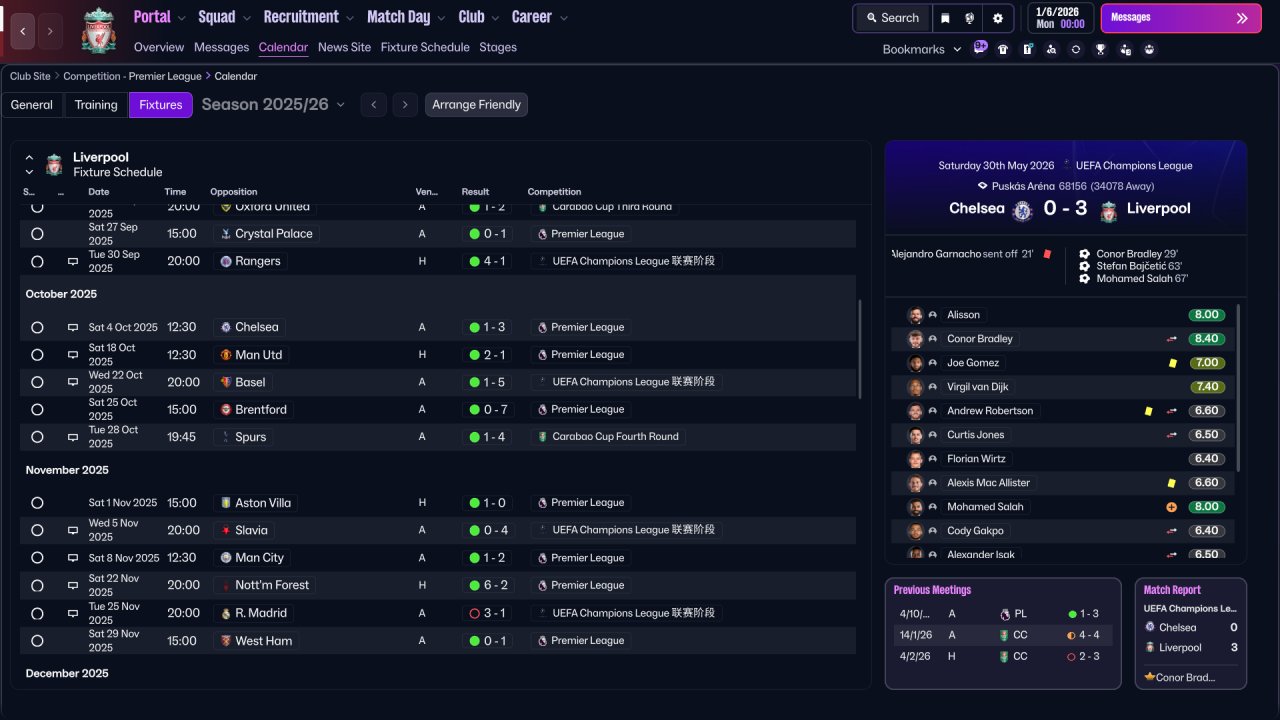Switch to the Overview sub-tab
Image resolution: width=1280 pixels, height=720 pixels.
pos(159,47)
